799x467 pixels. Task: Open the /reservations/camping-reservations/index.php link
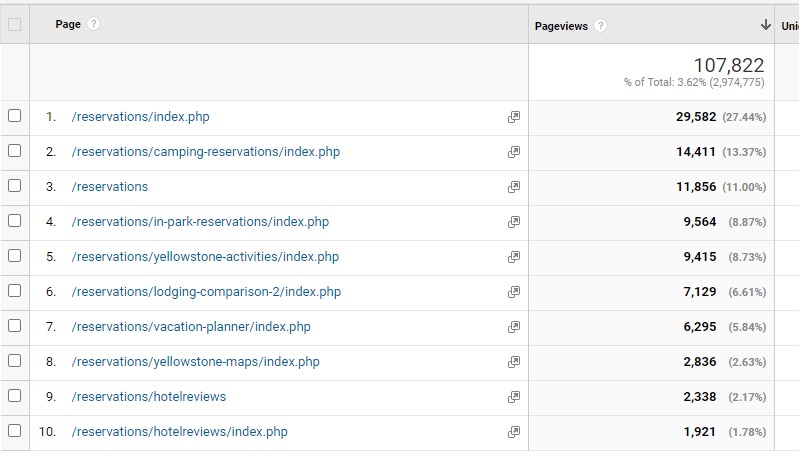205,152
